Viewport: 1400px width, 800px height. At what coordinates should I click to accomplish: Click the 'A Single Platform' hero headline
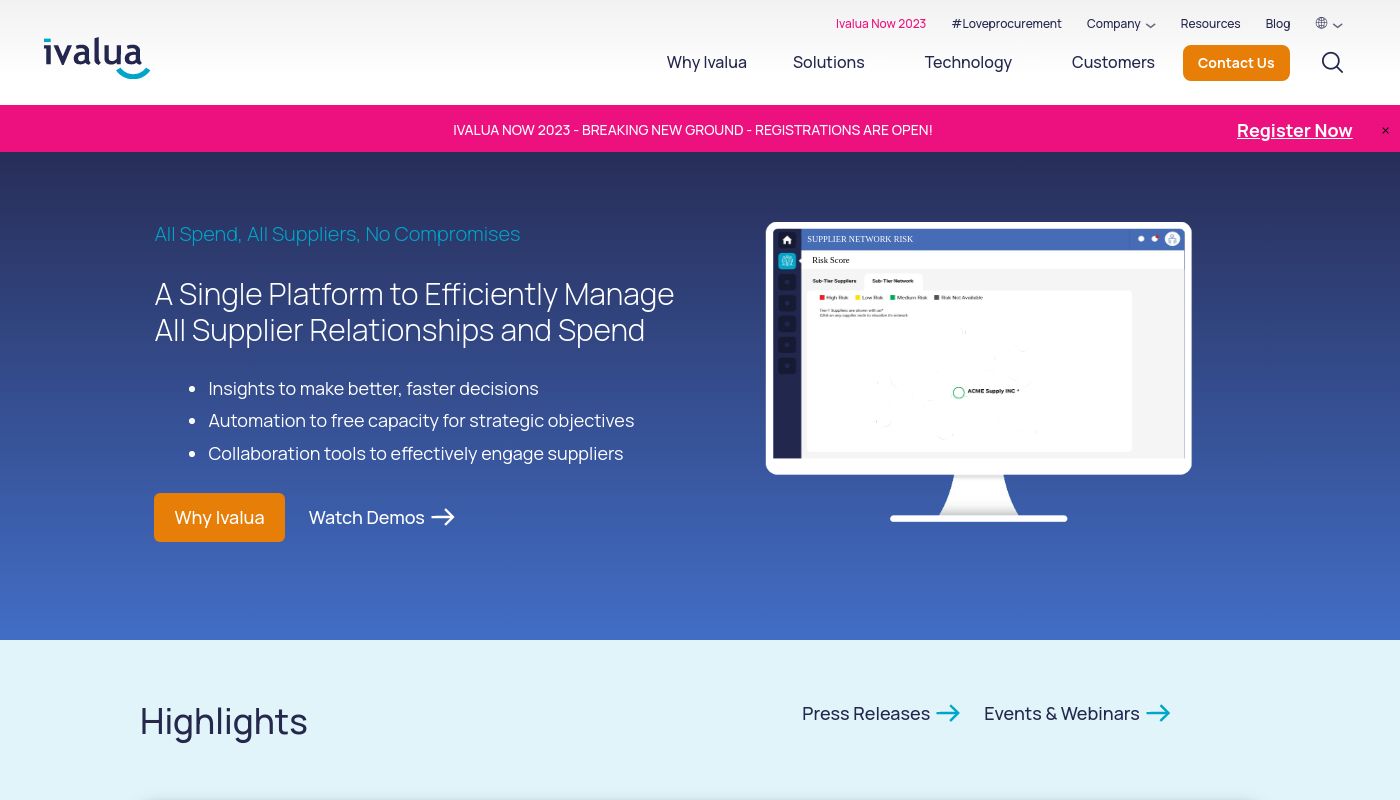414,312
